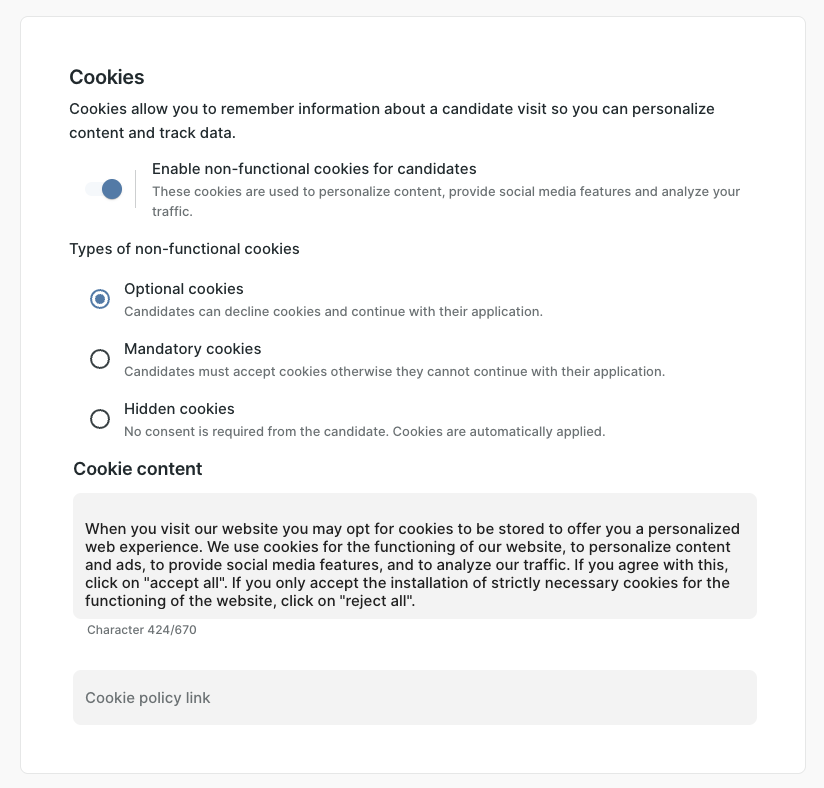This screenshot has width=824, height=788.
Task: Click 'Types of non-functional cookies' label
Action: (184, 248)
